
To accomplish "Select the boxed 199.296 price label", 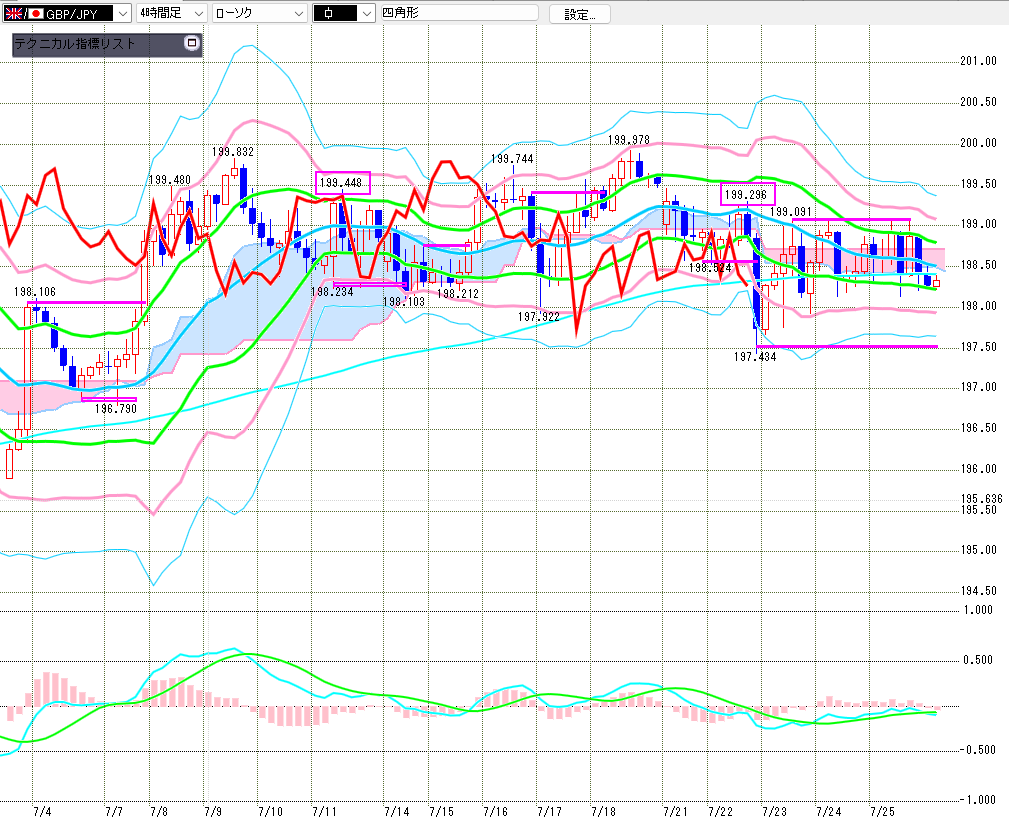I will [x=747, y=194].
